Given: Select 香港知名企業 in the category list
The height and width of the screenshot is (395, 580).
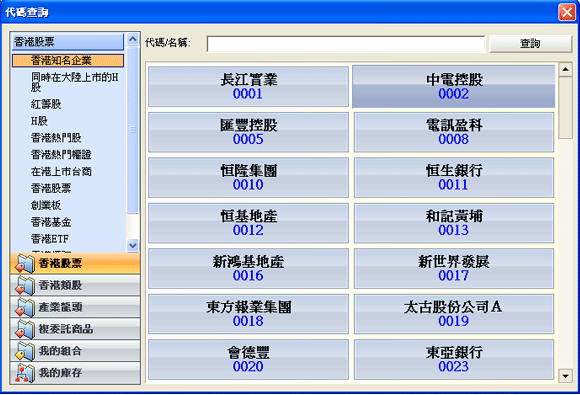Looking at the screenshot, I should [68, 60].
